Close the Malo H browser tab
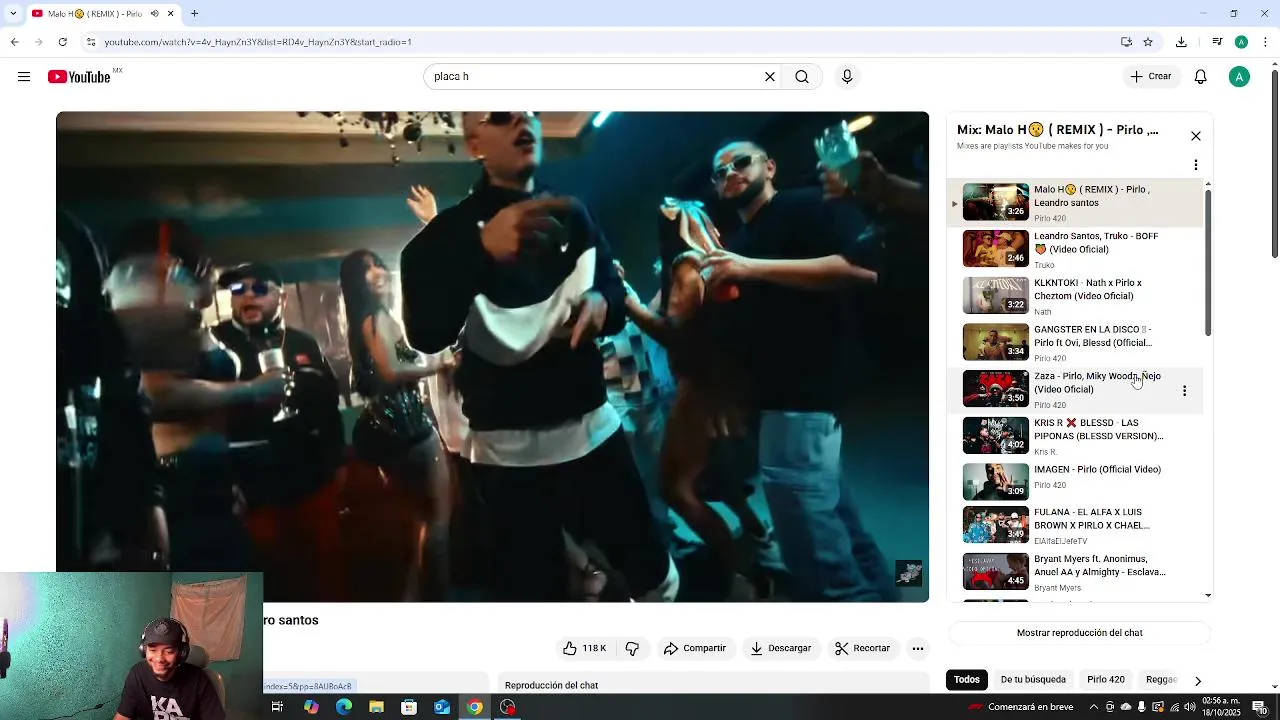 pos(170,14)
